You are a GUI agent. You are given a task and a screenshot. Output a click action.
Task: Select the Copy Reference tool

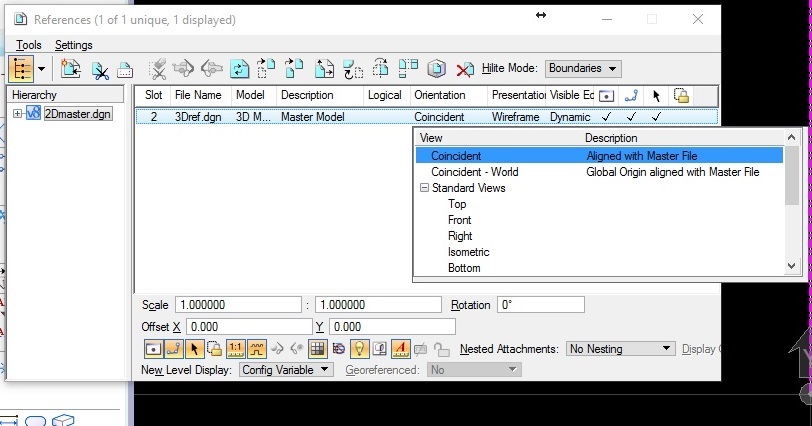294,68
